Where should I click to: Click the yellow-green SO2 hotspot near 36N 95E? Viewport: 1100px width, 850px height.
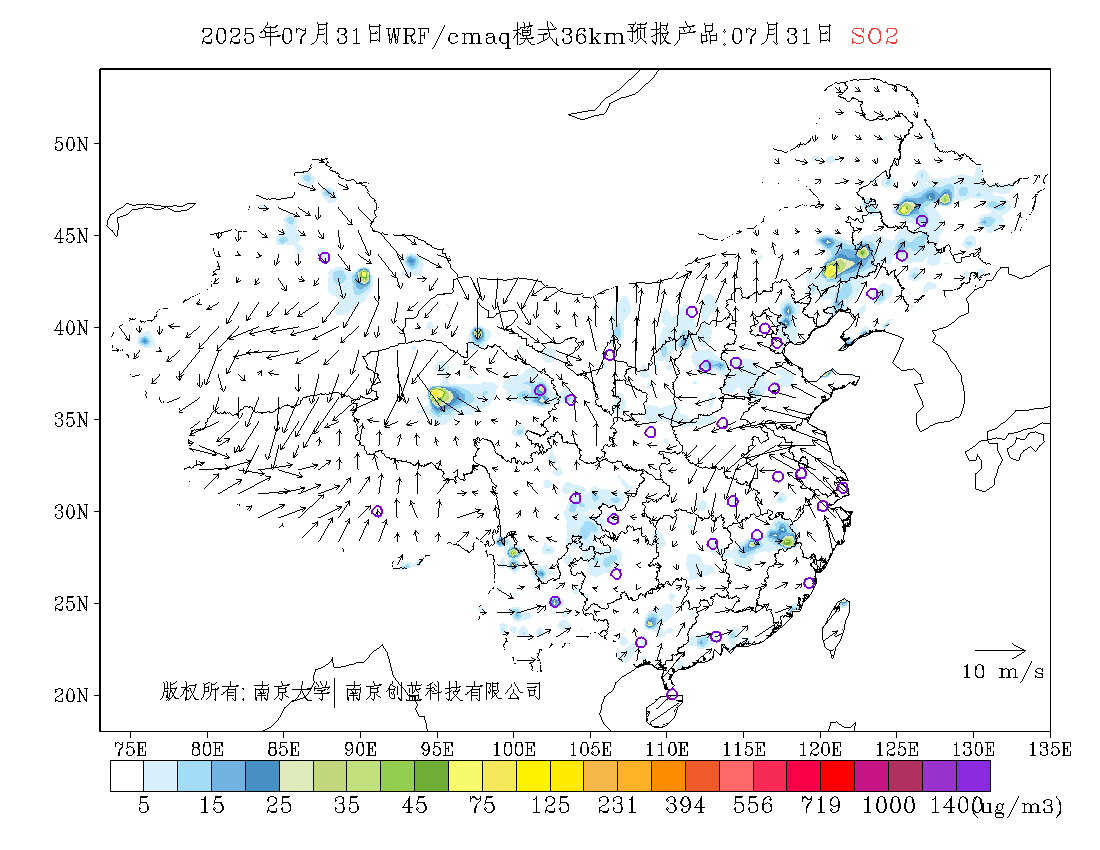coord(441,396)
